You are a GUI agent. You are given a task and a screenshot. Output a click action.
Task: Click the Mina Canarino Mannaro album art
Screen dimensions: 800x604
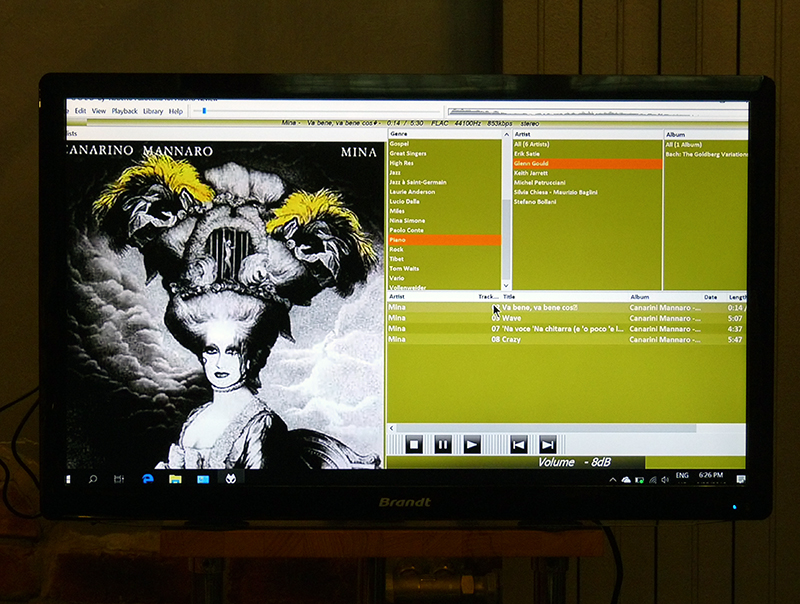click(x=224, y=305)
